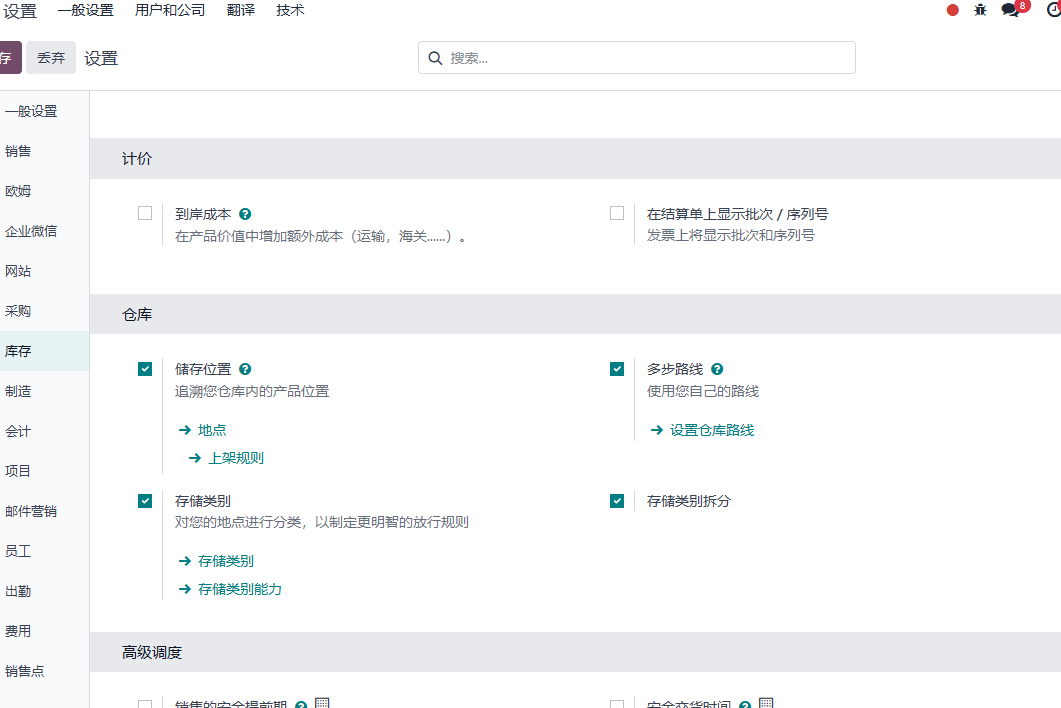Select 网站 in the sidebar
The width and height of the screenshot is (1061, 708).
point(44,271)
